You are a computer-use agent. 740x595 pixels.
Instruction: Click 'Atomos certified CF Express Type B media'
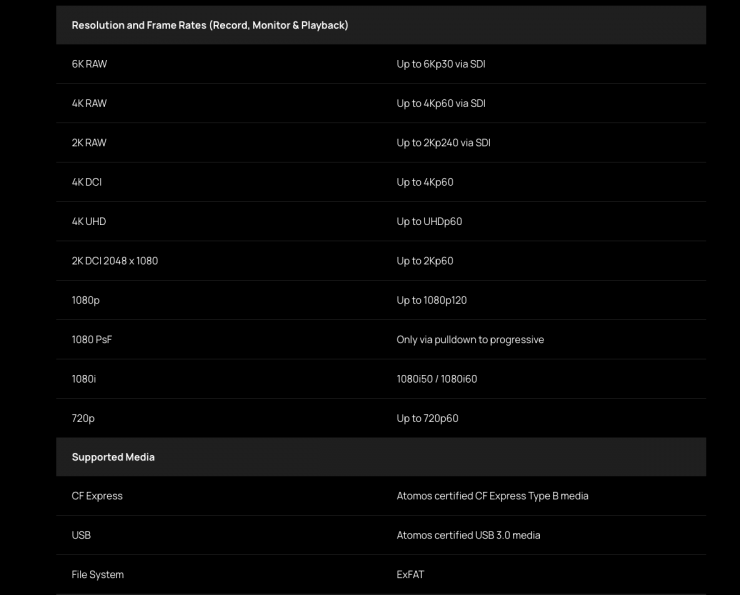[x=492, y=496]
